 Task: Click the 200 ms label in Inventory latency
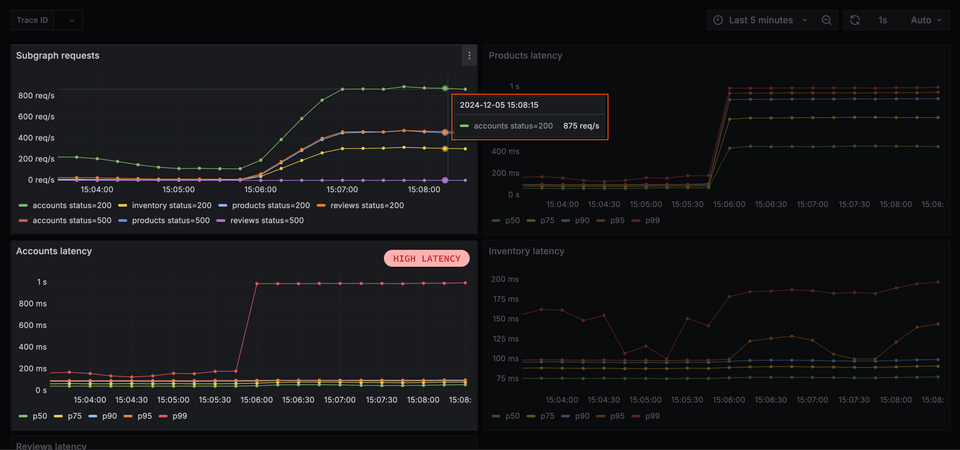(x=505, y=279)
